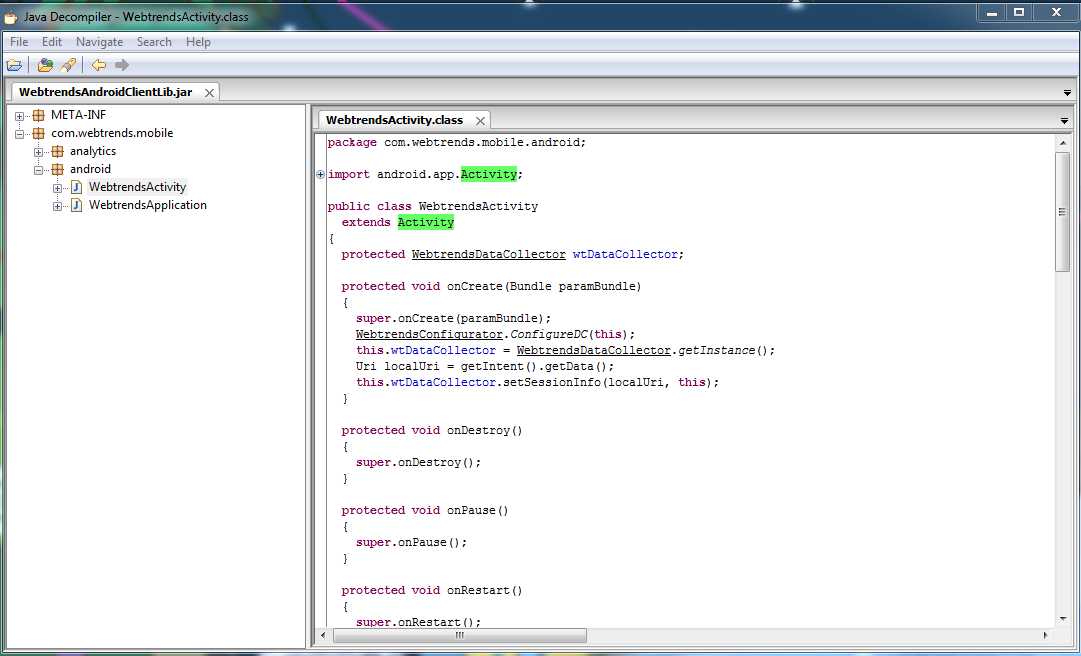
Task: Open the Search menu
Action: (x=154, y=42)
